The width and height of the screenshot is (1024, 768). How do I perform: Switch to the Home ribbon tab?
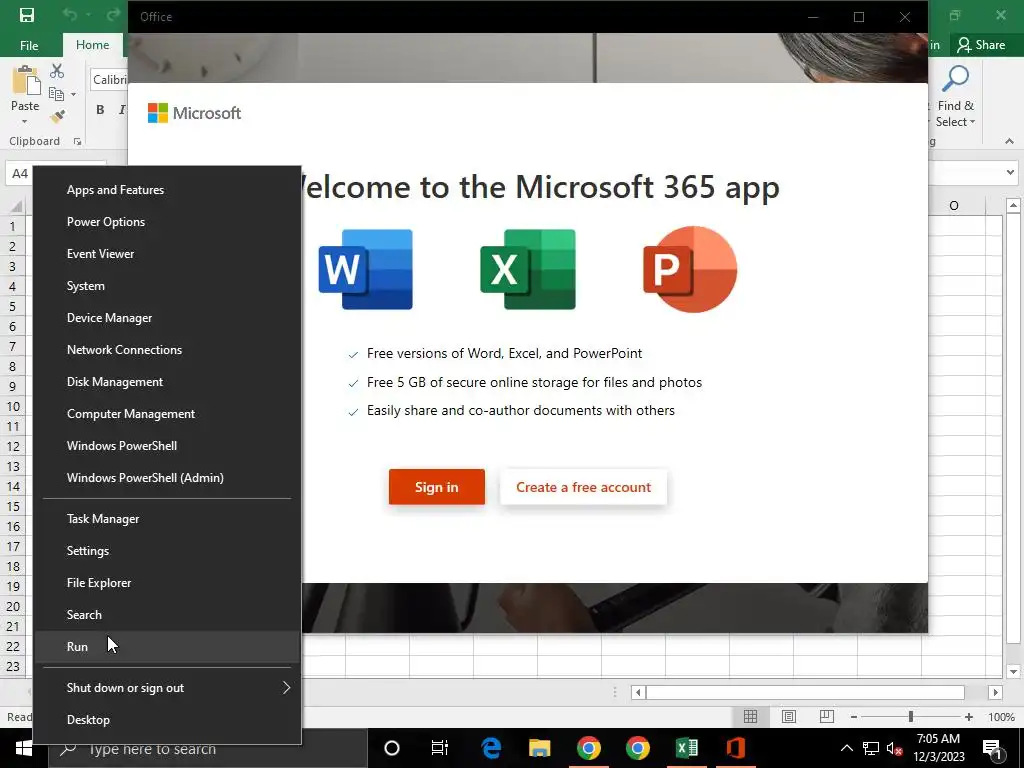93,45
